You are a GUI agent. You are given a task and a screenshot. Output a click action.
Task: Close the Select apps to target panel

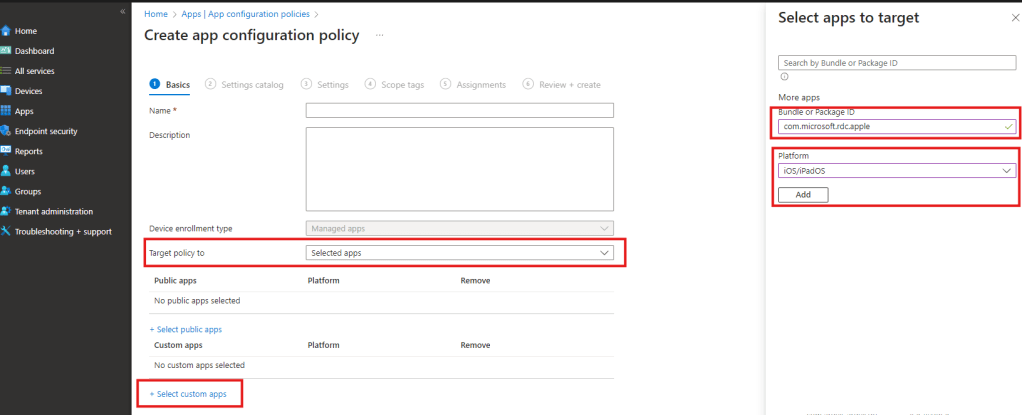coord(1003,19)
